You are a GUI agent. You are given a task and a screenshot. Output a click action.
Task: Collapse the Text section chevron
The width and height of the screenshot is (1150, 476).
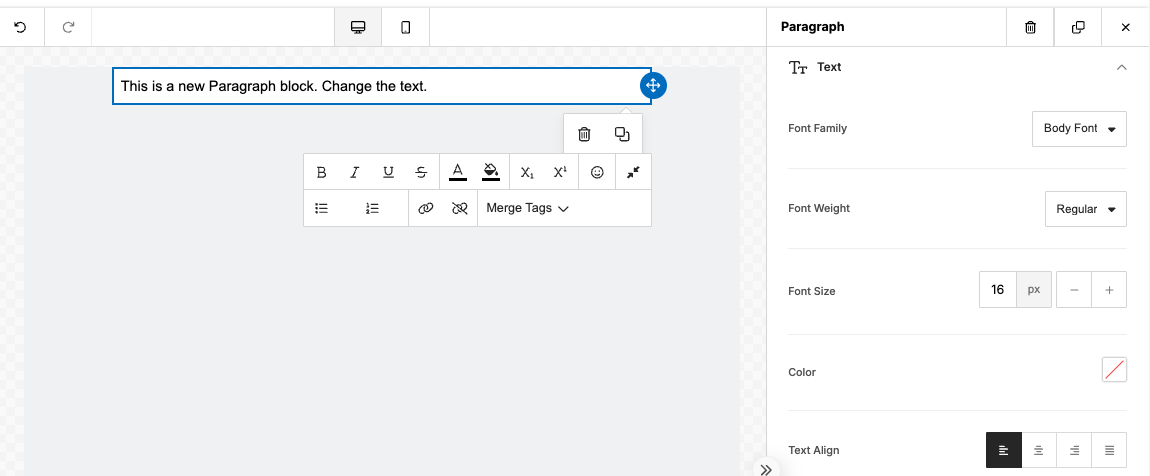tap(1121, 67)
